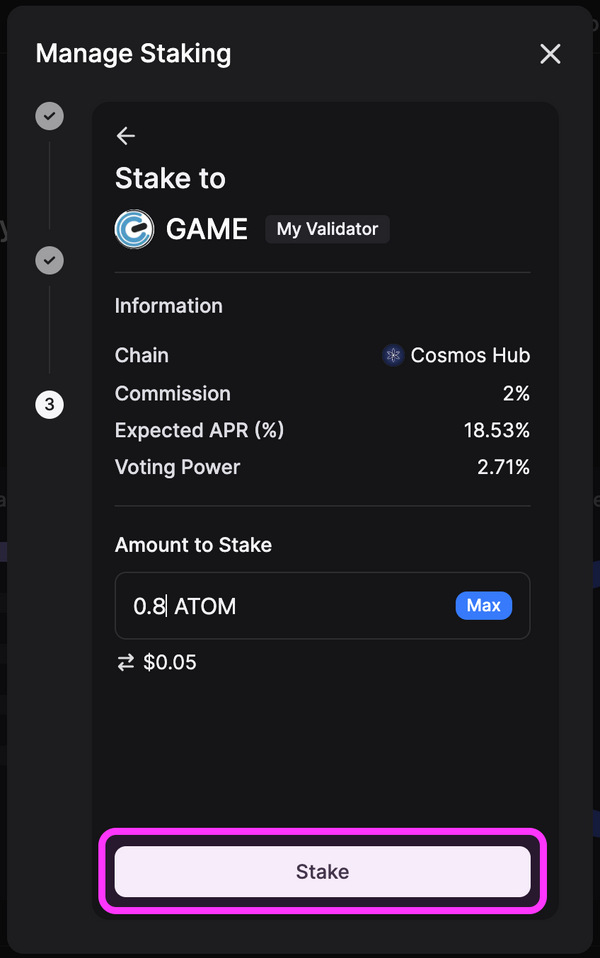
Task: Click the Information section heading
Action: pos(169,306)
